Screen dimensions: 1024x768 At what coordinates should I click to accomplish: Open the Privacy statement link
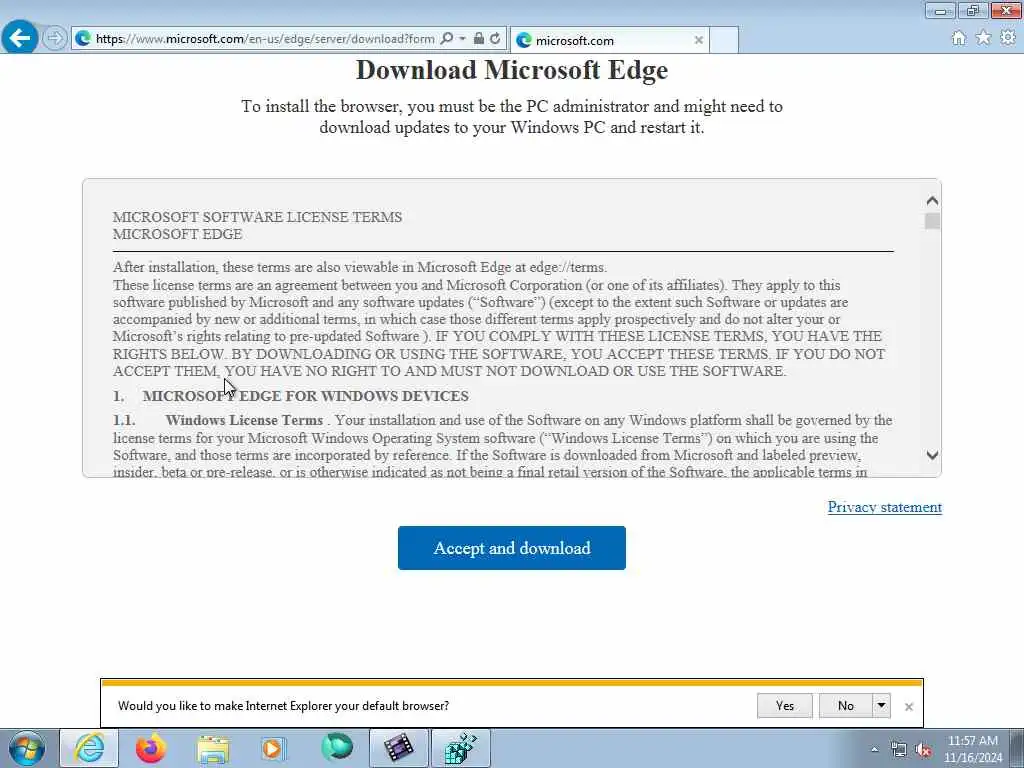click(884, 507)
